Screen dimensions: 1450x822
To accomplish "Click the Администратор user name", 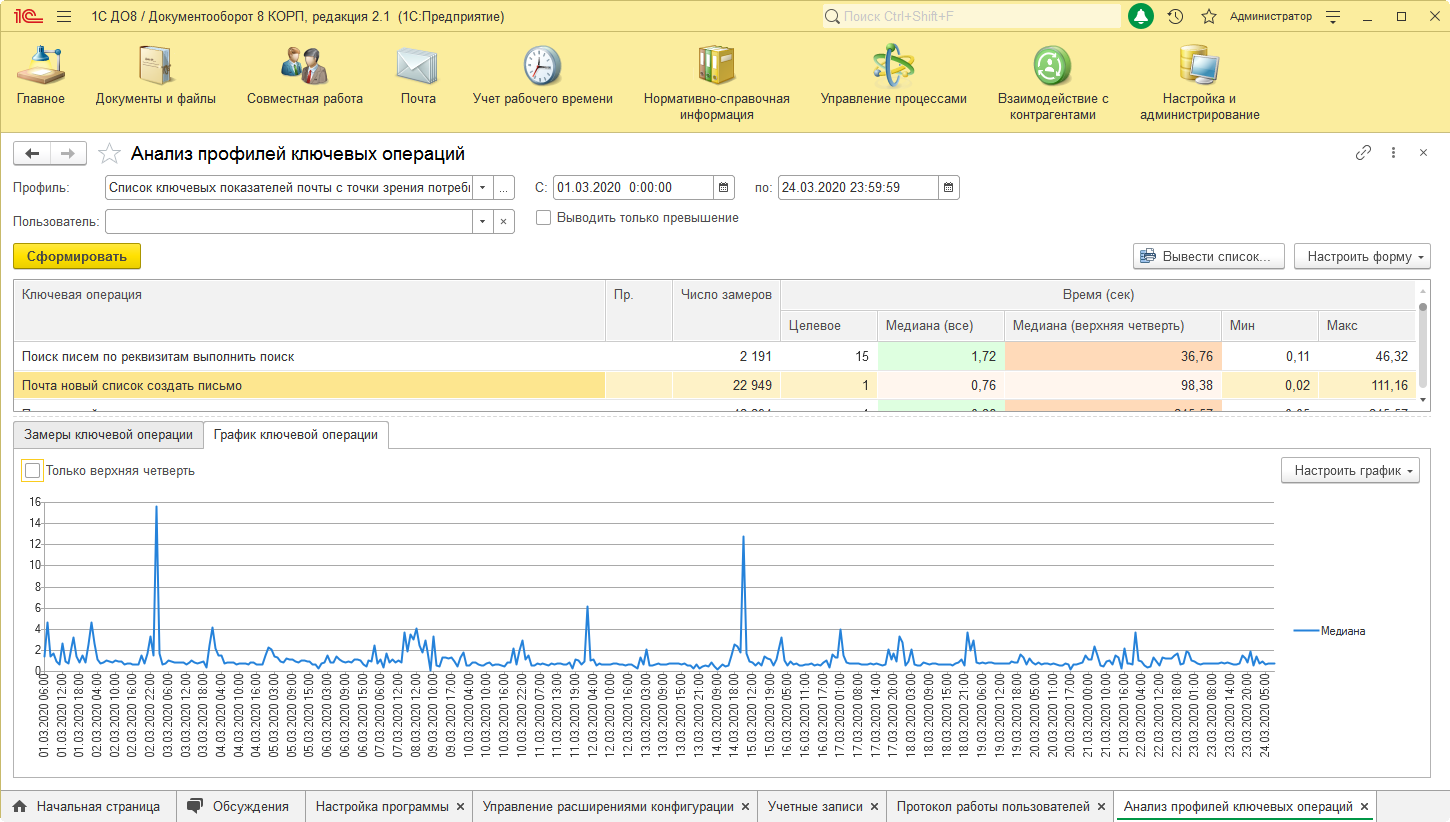I will click(1270, 16).
